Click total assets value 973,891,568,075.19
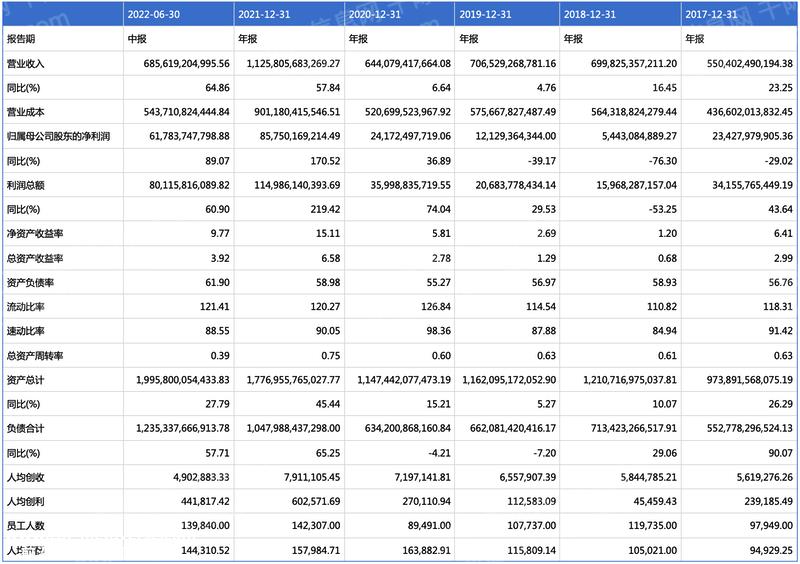 pos(750,380)
